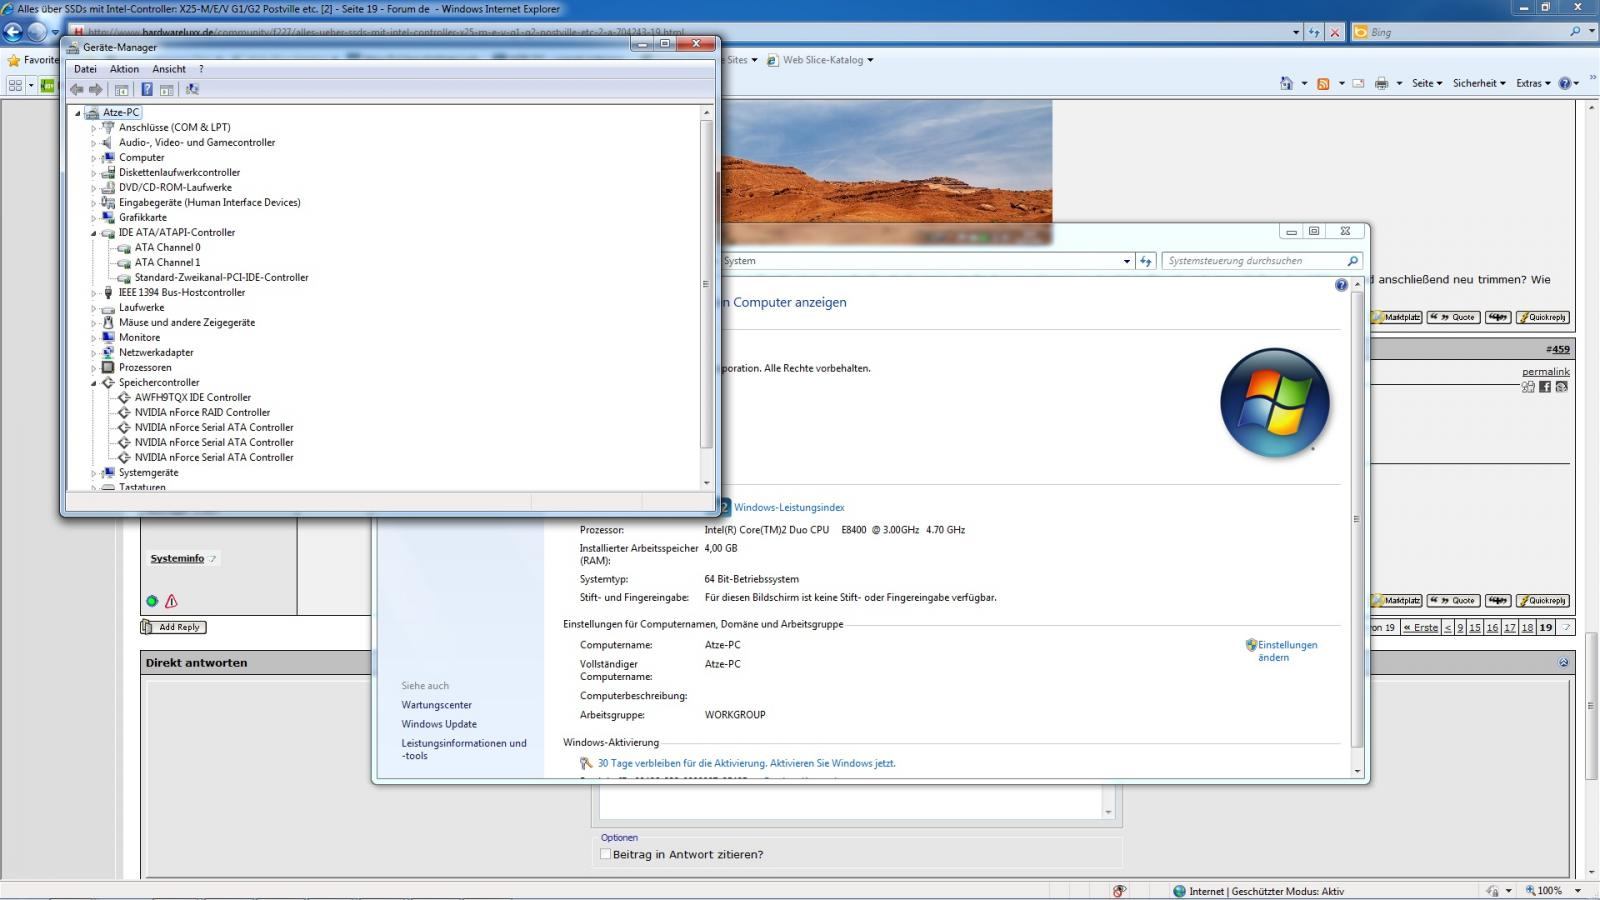The image size is (1600, 900).
Task: Click the green online status icon
Action: [x=152, y=601]
